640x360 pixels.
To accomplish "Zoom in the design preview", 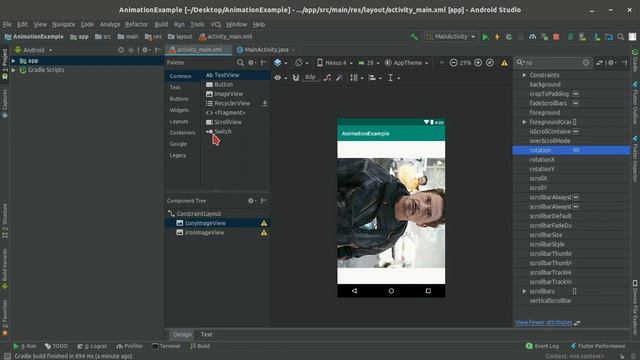I will [x=478, y=62].
